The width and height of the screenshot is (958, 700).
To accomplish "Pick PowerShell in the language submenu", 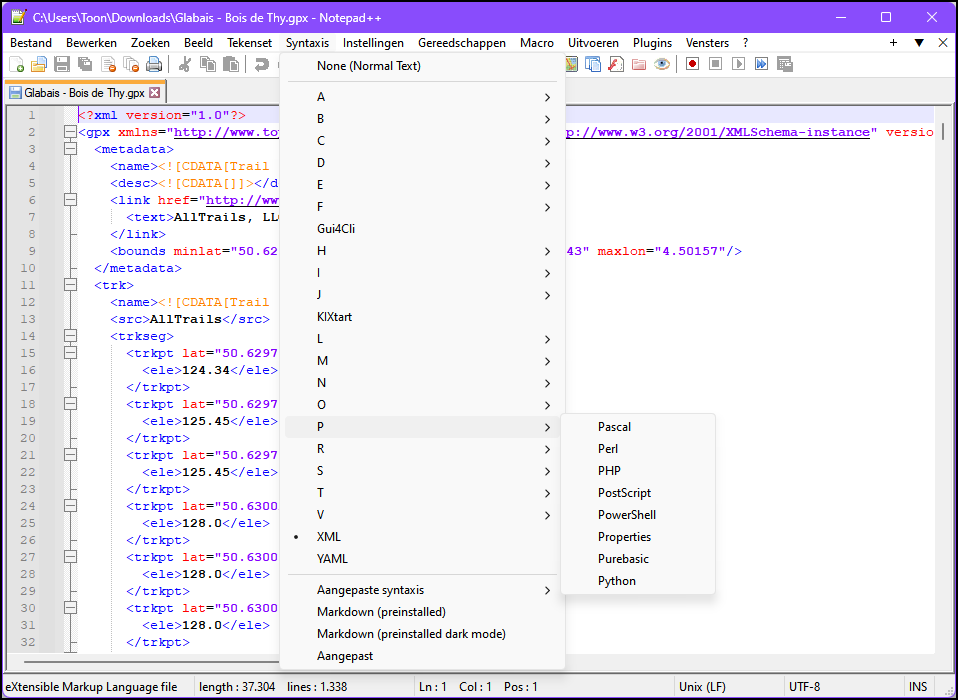I will pyautogui.click(x=627, y=515).
